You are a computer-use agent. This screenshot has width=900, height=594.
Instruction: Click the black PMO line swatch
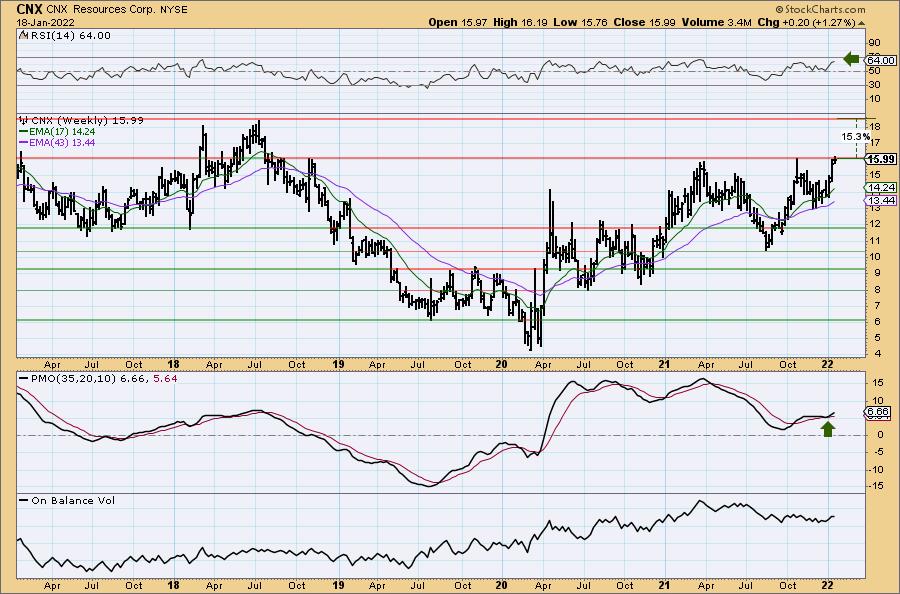click(x=24, y=379)
